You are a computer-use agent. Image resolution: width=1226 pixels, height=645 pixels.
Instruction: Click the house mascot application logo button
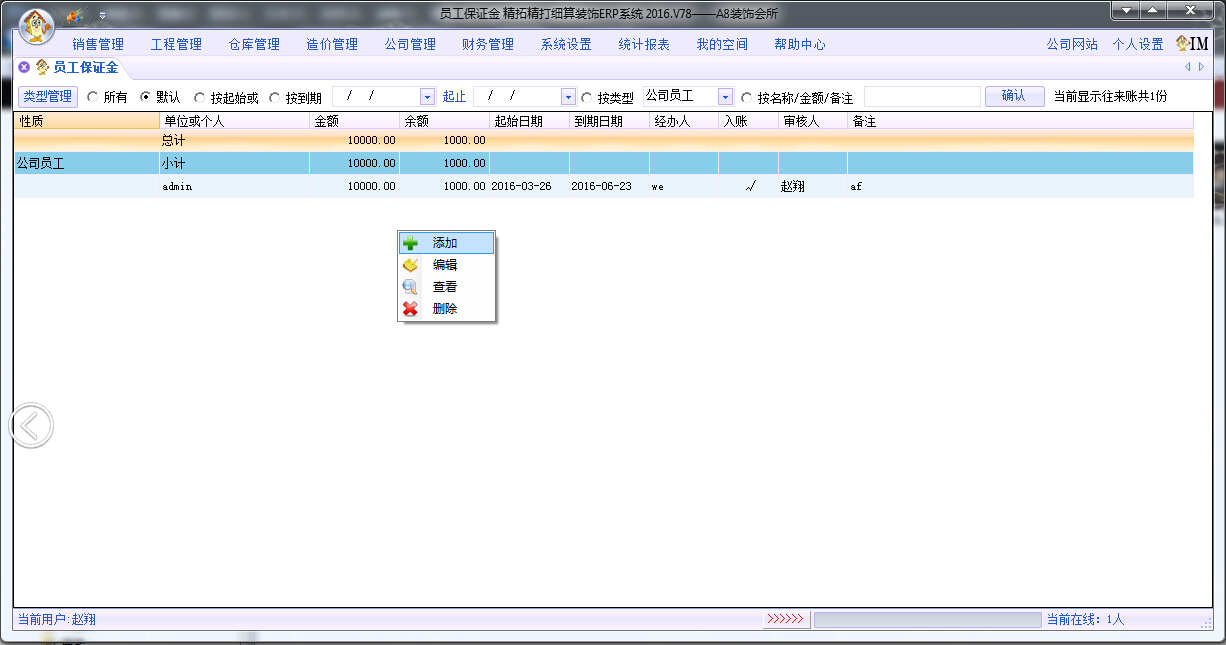(x=37, y=27)
